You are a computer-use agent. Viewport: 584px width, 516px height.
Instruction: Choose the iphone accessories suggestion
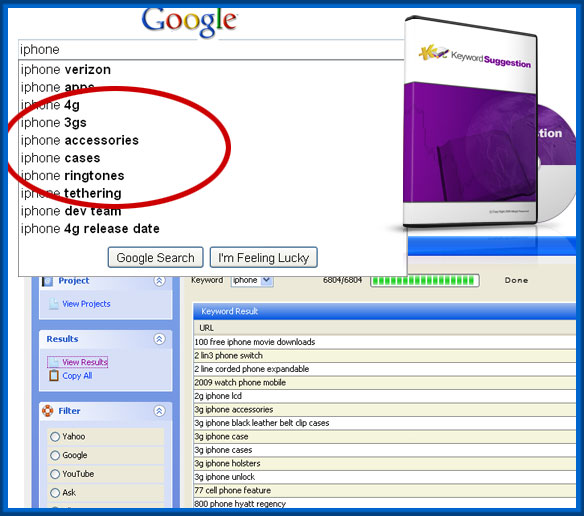pyautogui.click(x=80, y=140)
